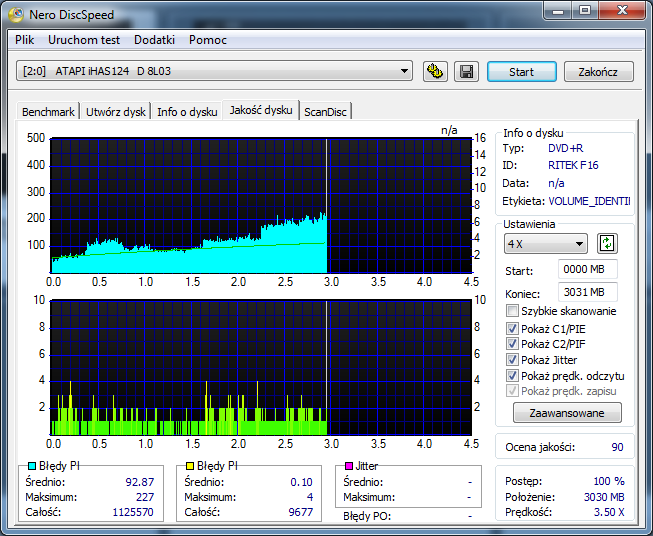The image size is (653, 536).
Task: Open the ATAPI iHAS124 drive dropdown
Action: 214,71
